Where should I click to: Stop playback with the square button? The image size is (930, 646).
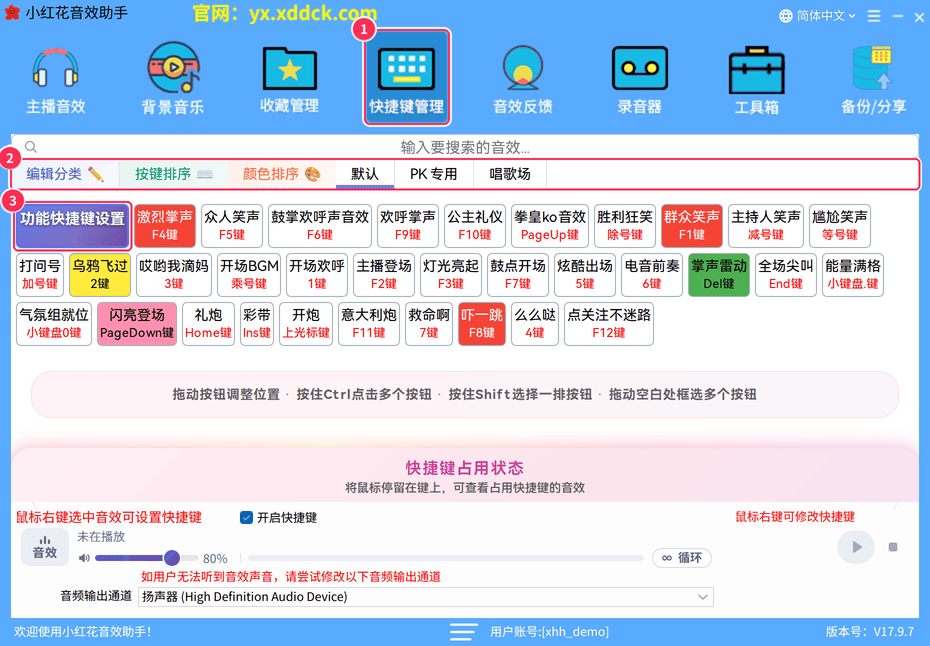pyautogui.click(x=893, y=547)
